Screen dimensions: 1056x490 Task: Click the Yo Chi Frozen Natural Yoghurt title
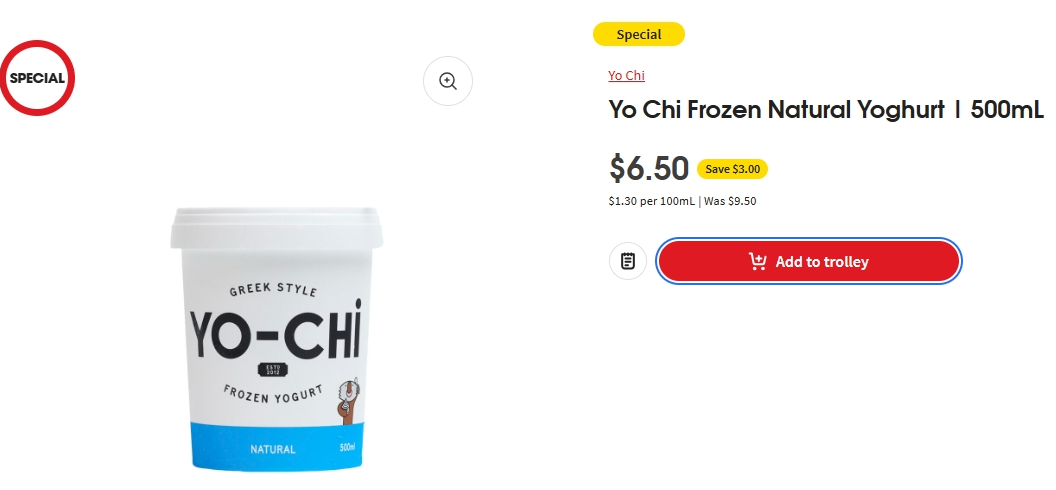(x=826, y=110)
